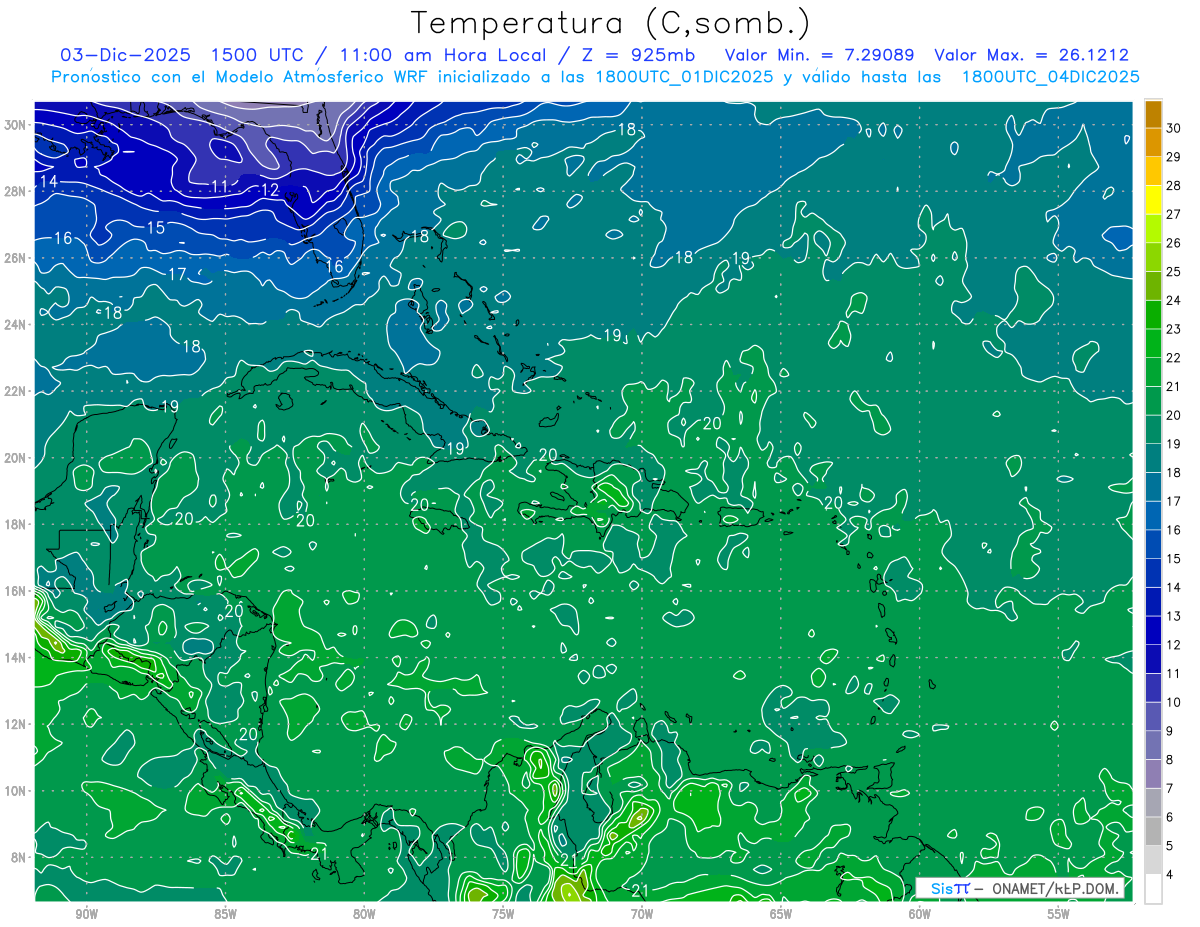1200x927 pixels.
Task: Click the "12N" latitude axis label
Action: click(15, 724)
